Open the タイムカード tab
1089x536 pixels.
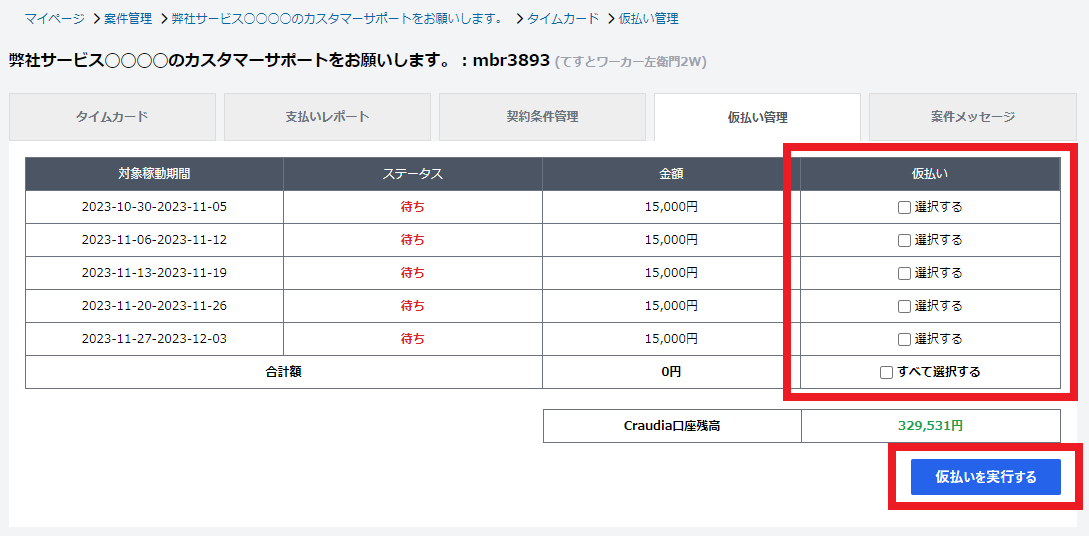point(112,117)
